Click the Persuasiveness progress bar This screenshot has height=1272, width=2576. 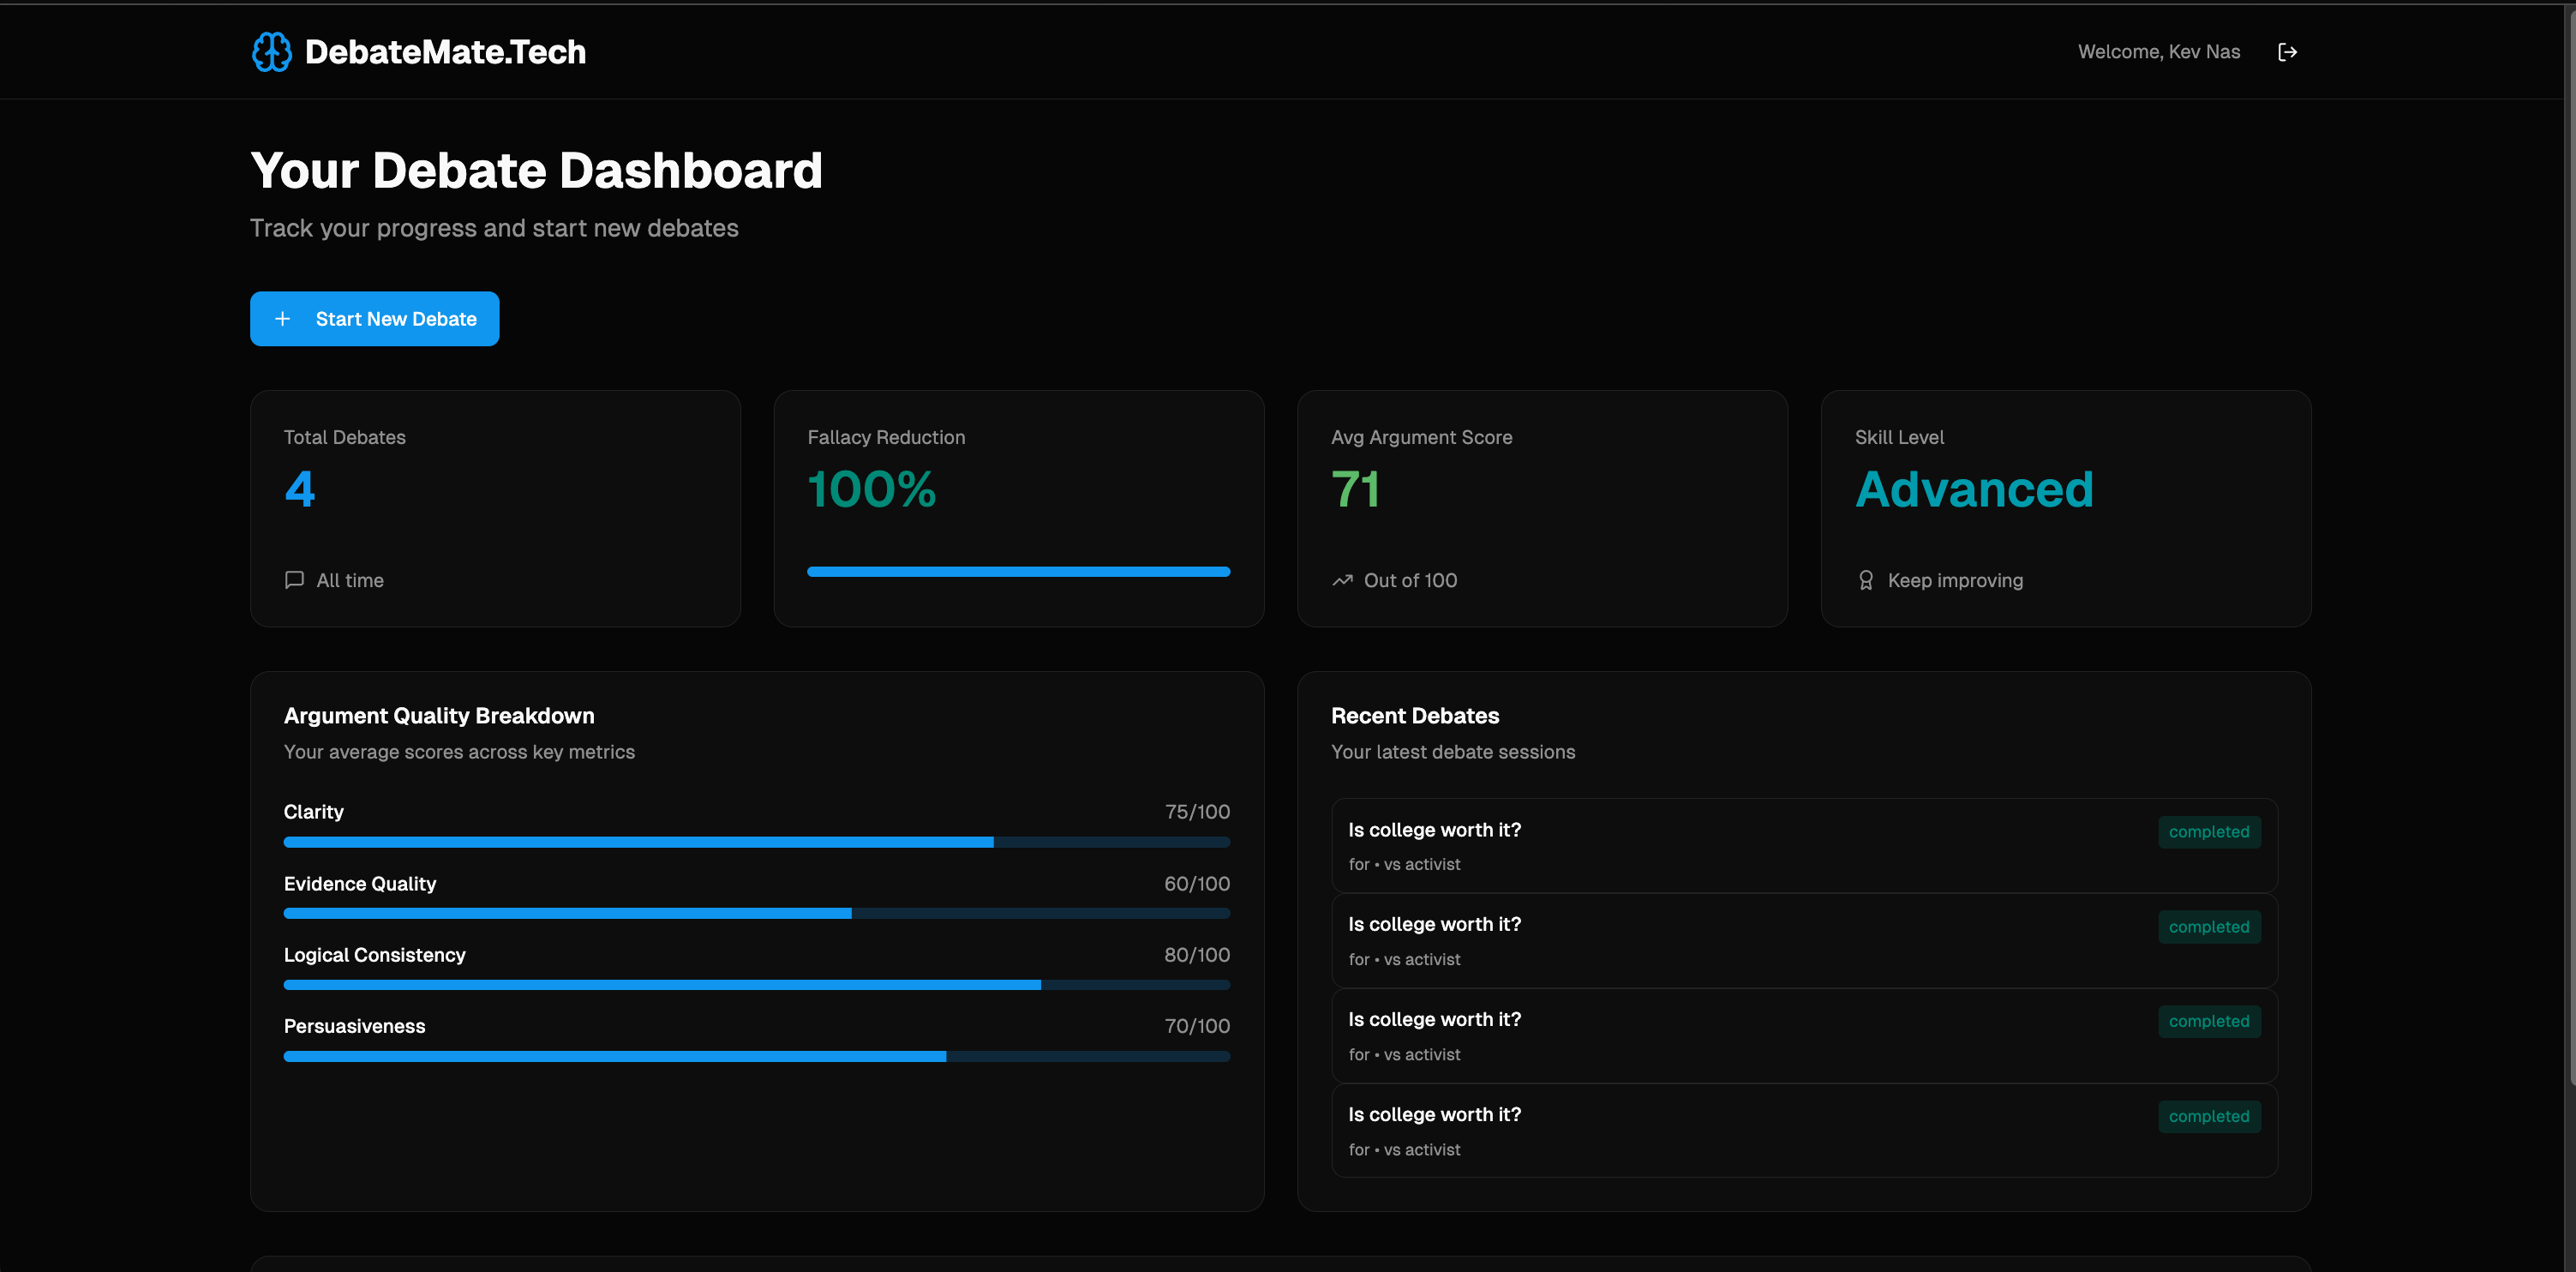[x=756, y=1057]
